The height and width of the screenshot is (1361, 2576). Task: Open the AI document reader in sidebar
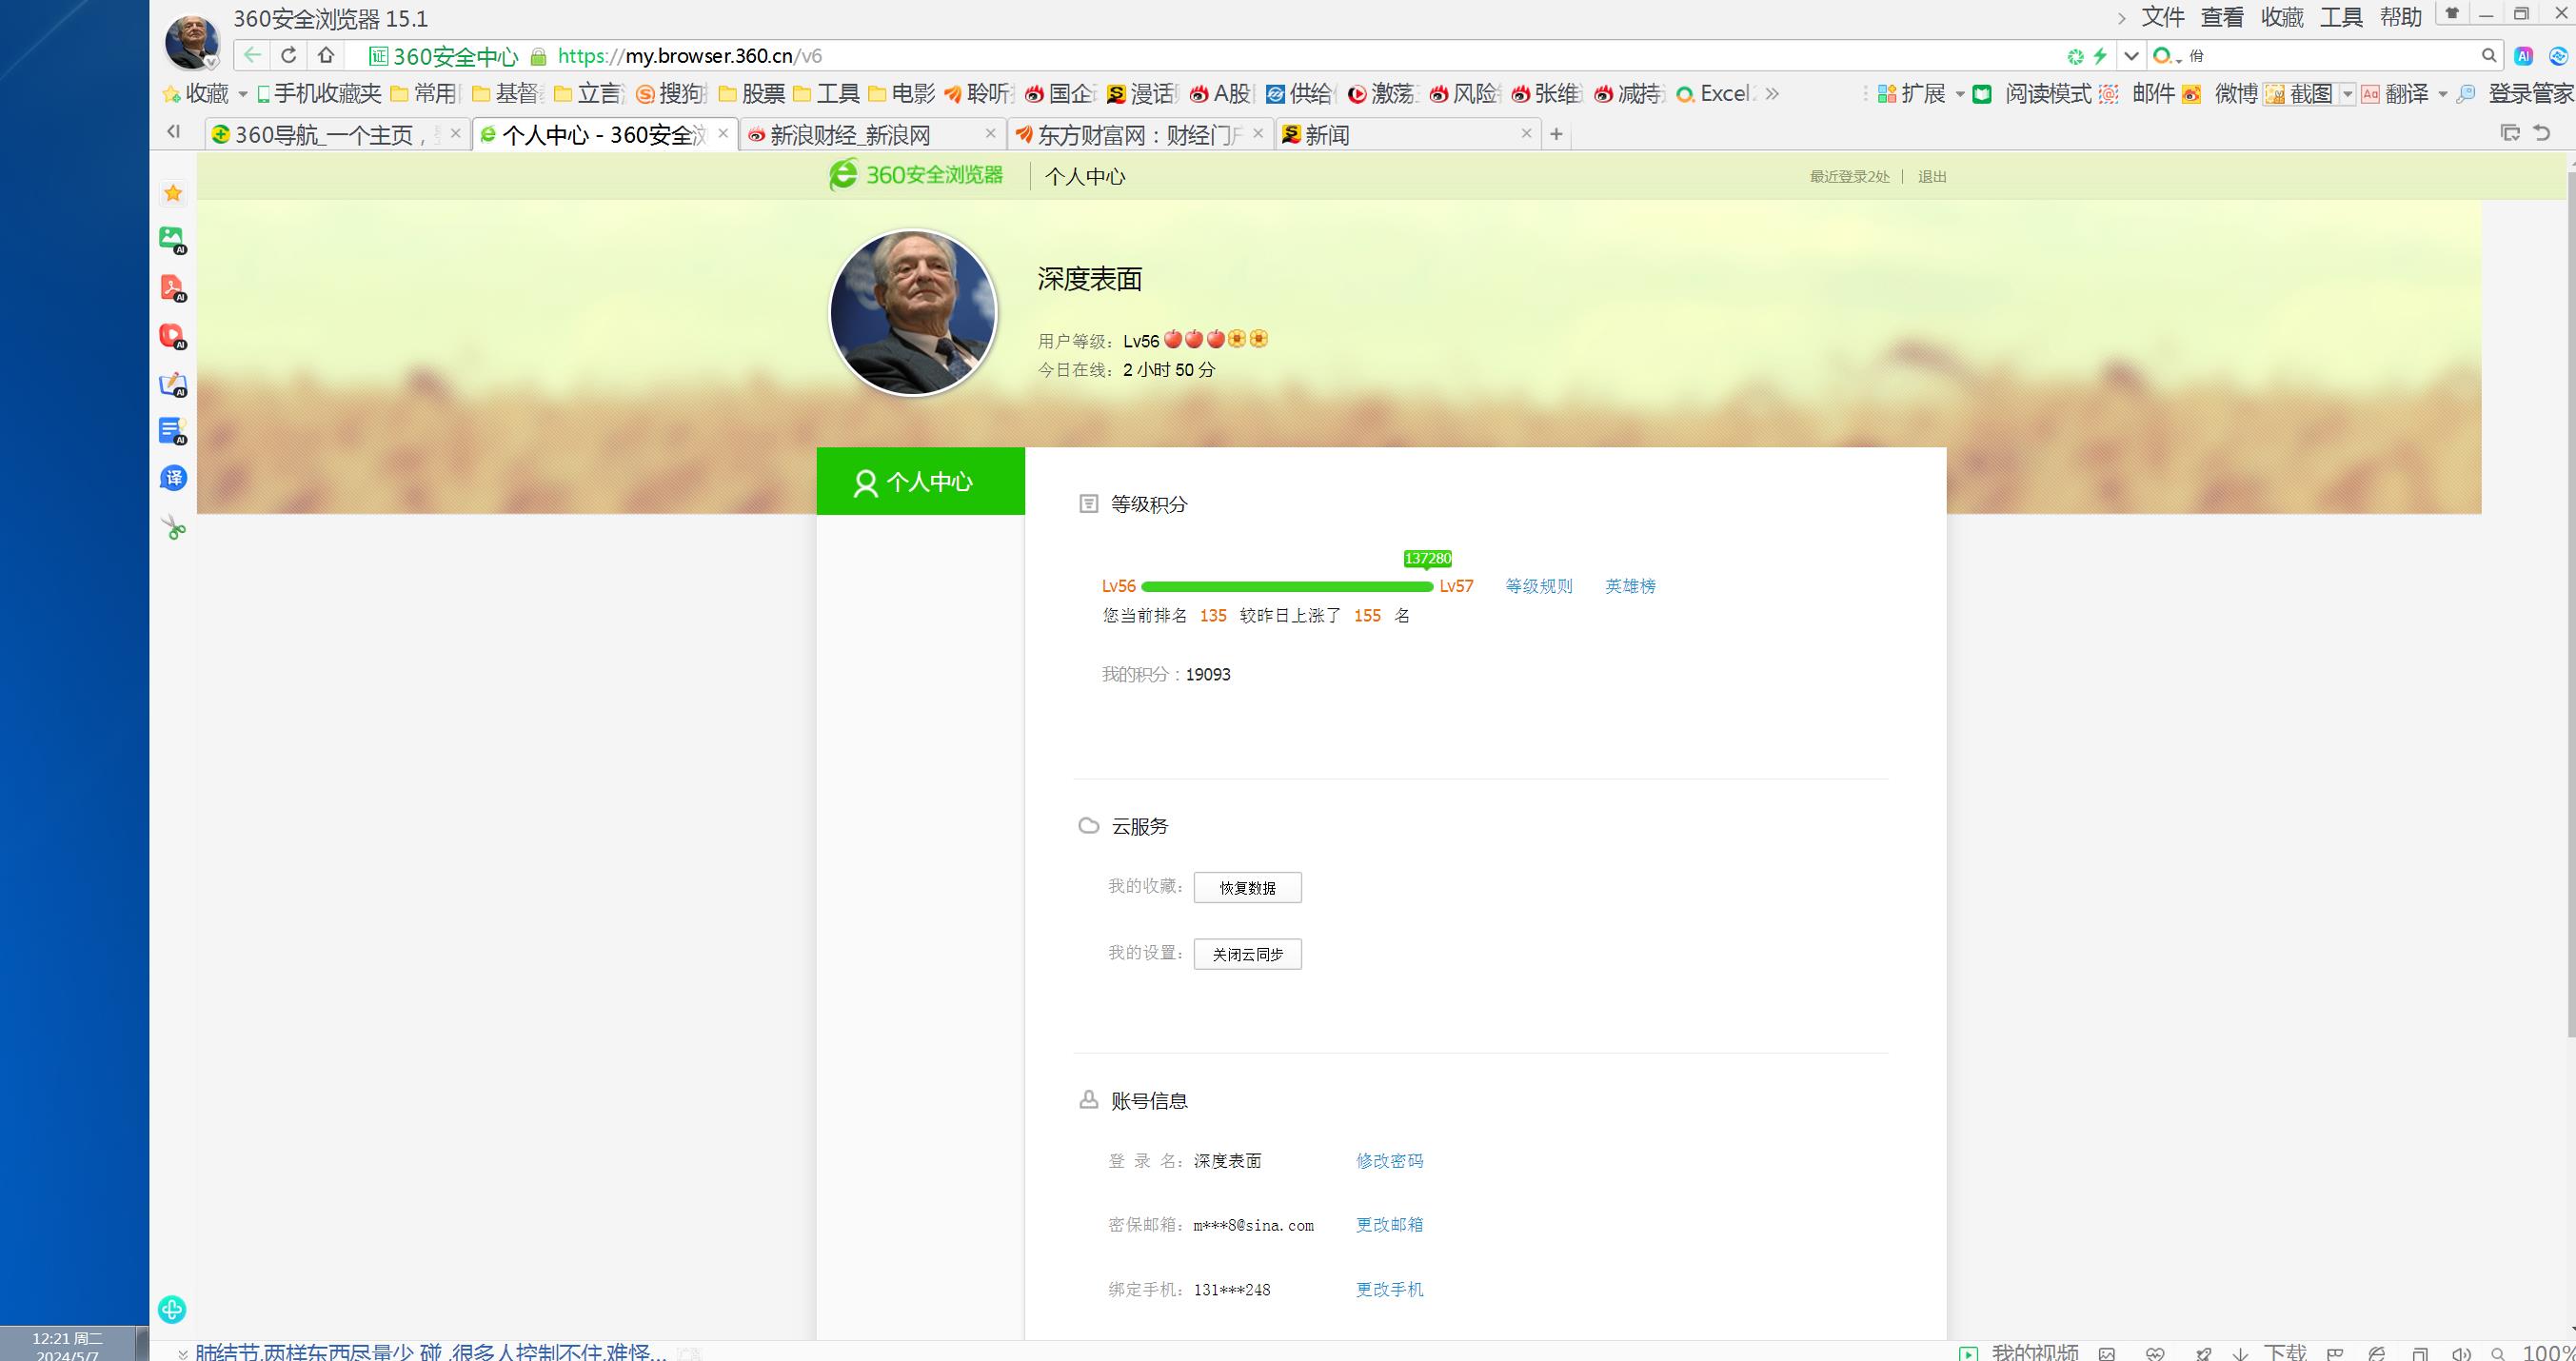coord(173,431)
